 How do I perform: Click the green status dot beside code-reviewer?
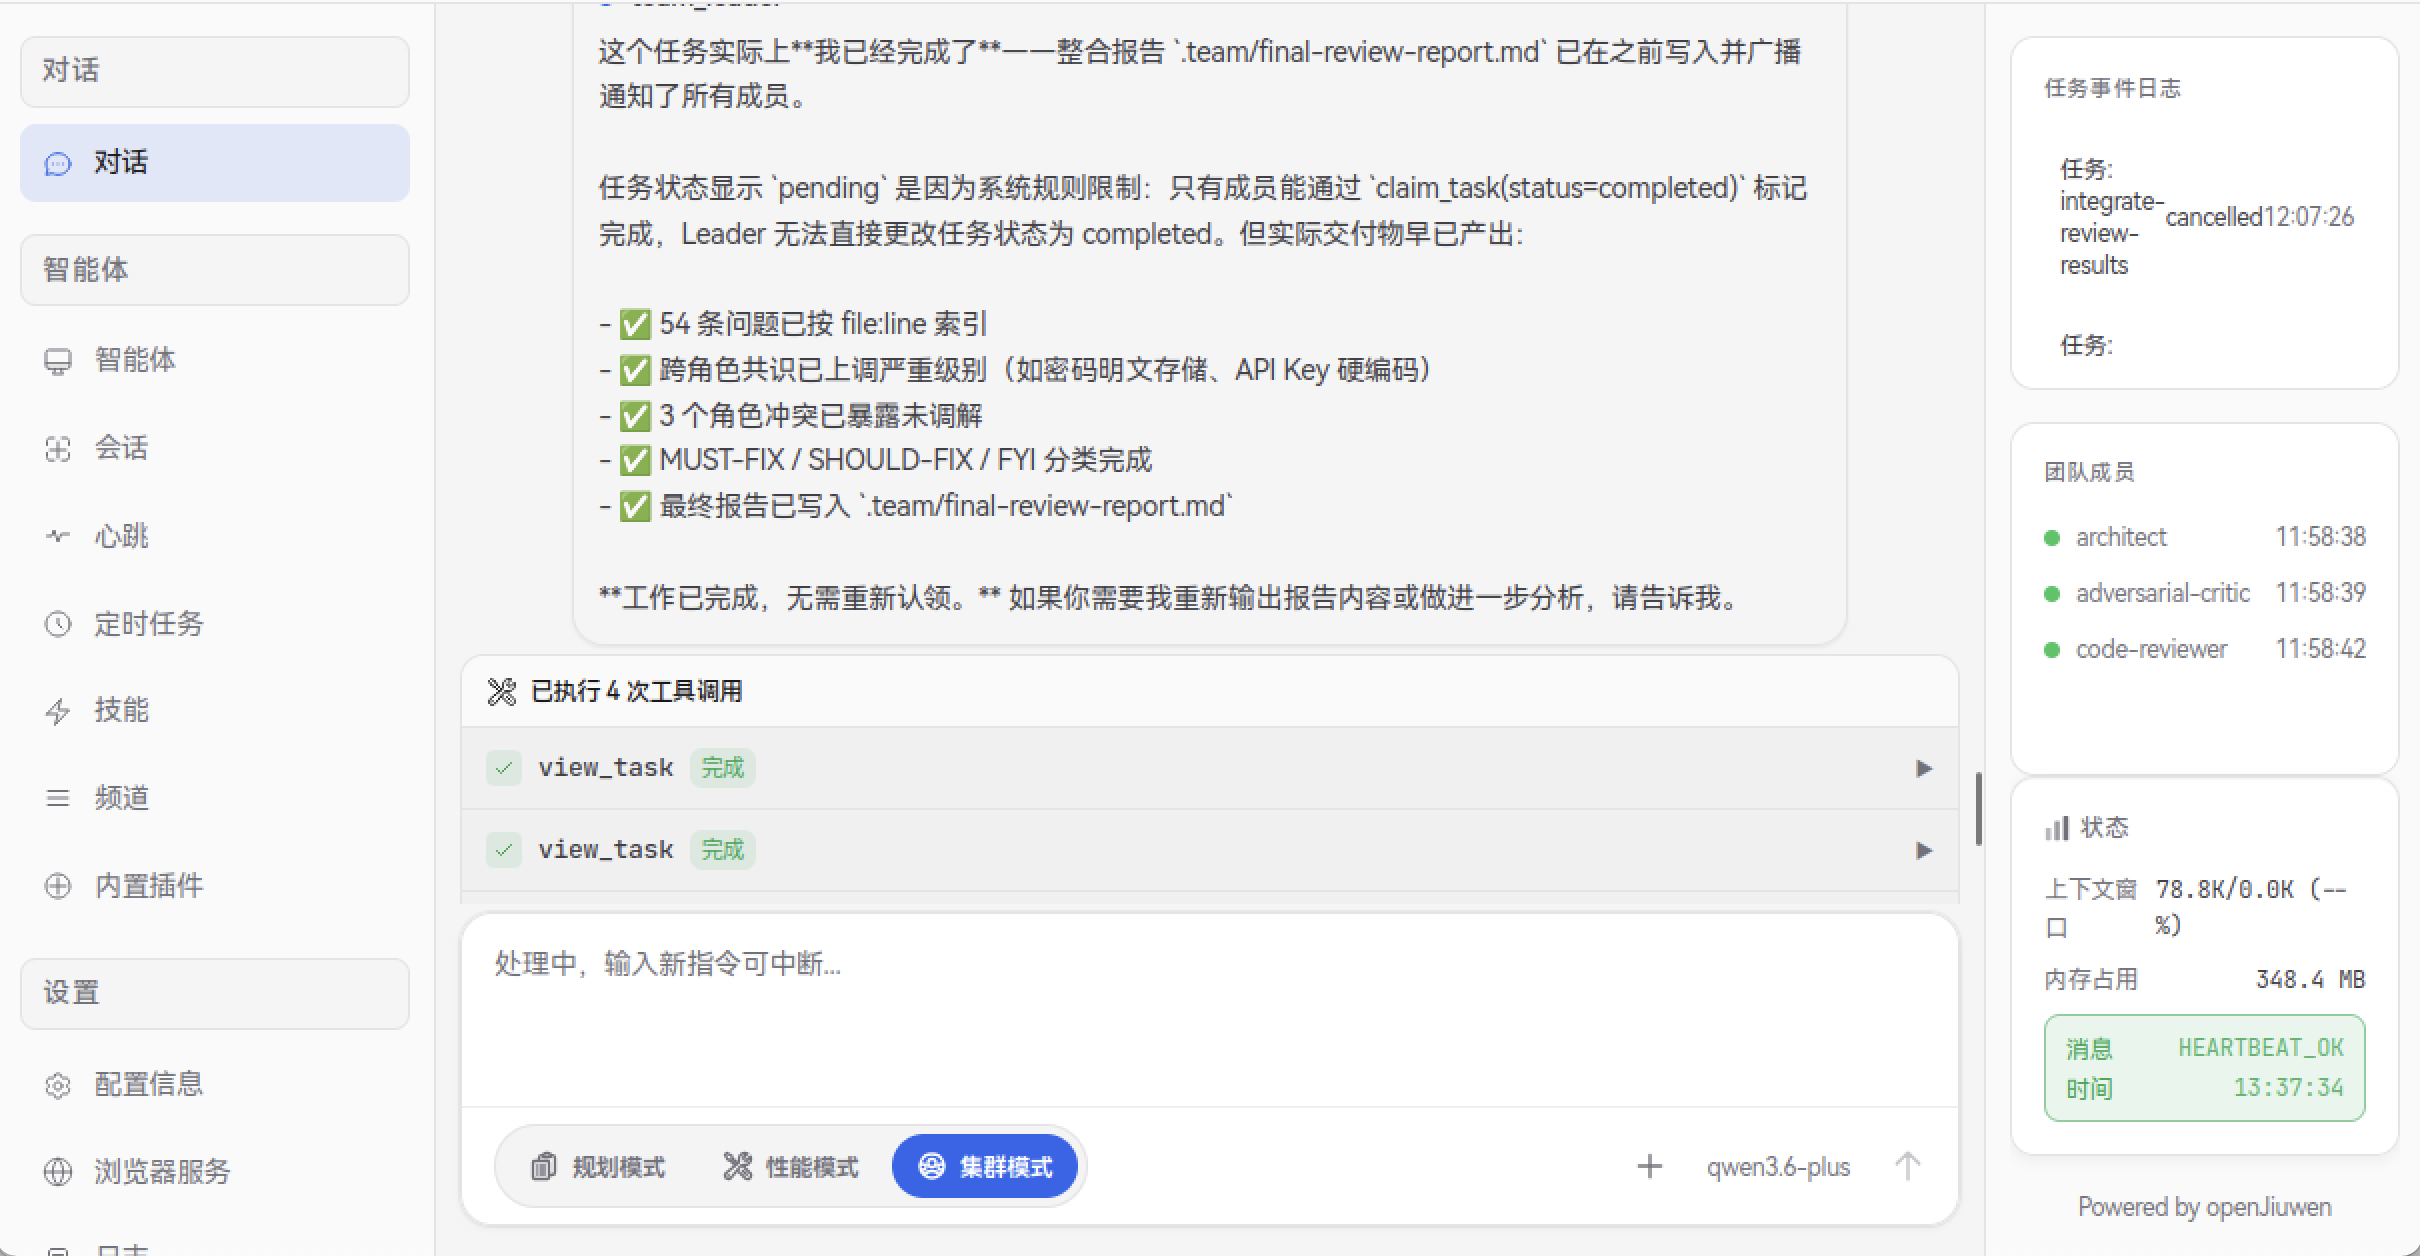(x=2052, y=650)
